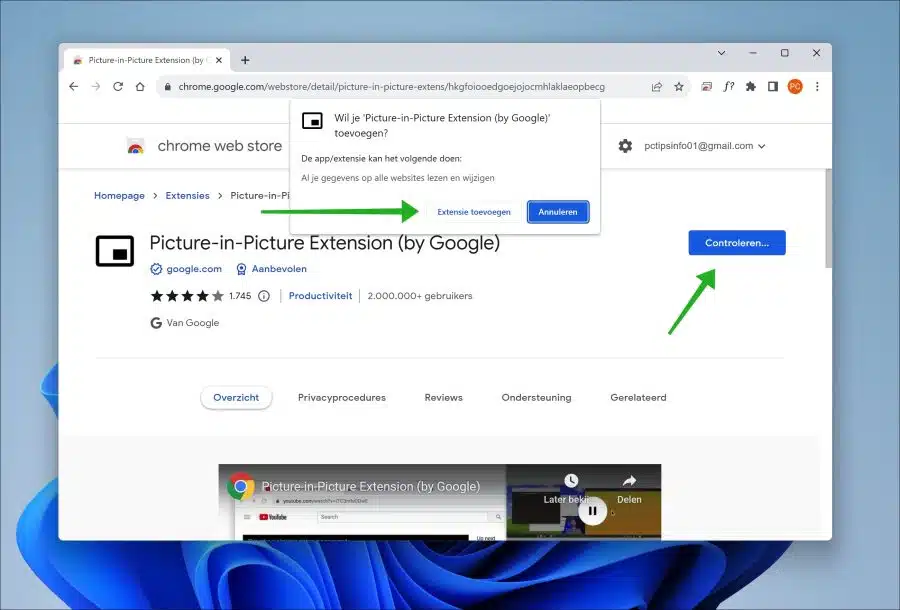Screen dimensions: 900x610
Task: Click the Controleren... button
Action: (737, 243)
